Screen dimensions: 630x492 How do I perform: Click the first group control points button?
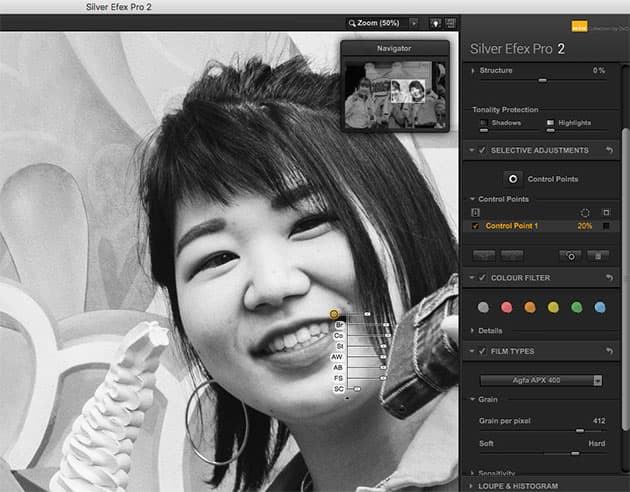tap(484, 255)
